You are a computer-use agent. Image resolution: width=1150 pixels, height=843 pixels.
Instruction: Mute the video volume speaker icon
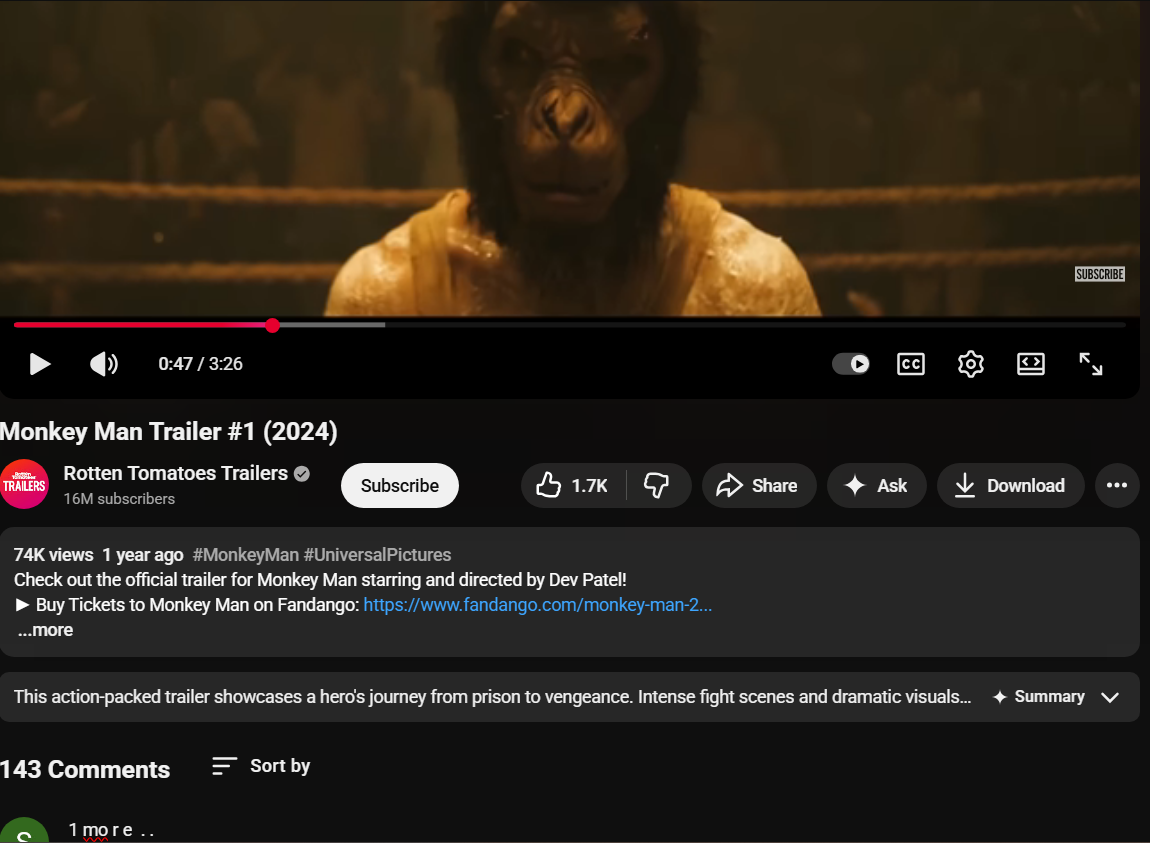click(x=103, y=364)
